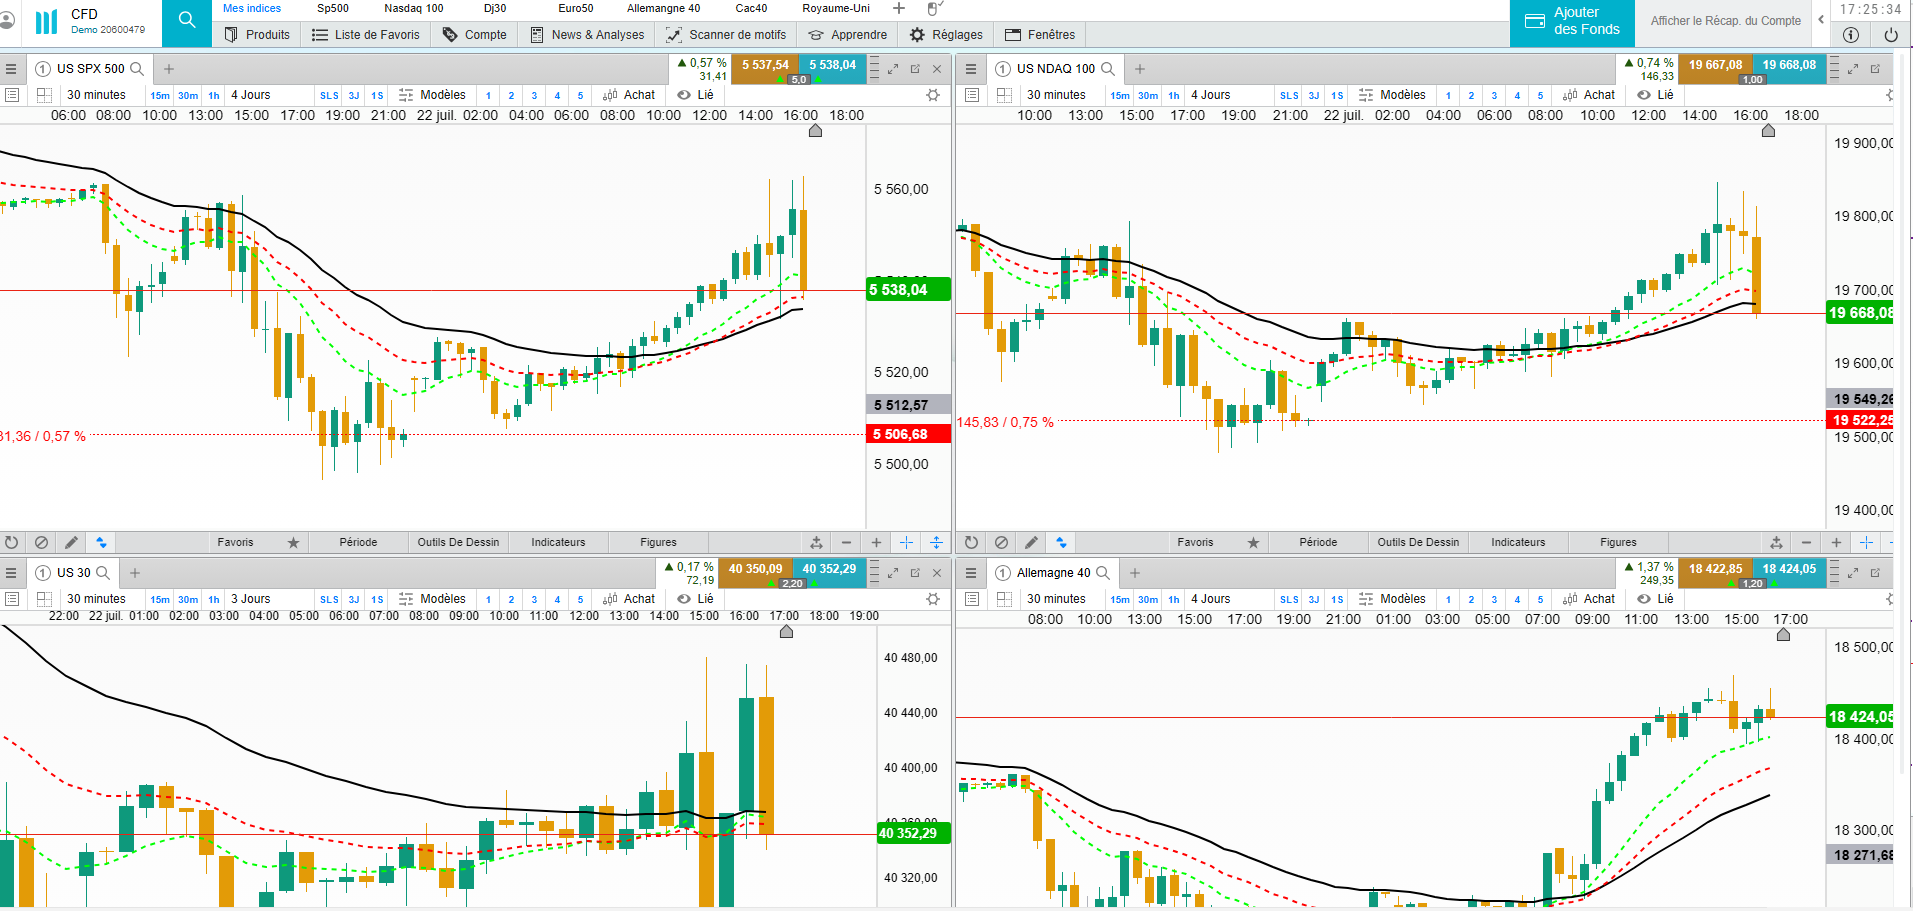Click the export icon under US SPX 500 chart
Viewport: 1913px width, 911px height.
(x=816, y=542)
